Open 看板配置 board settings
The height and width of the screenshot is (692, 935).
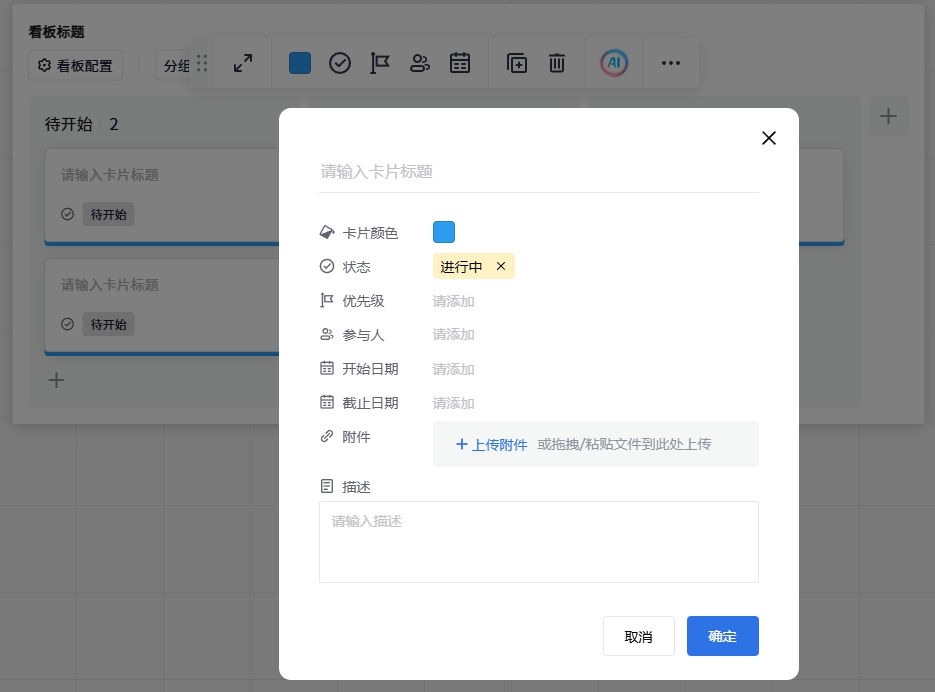pos(76,66)
